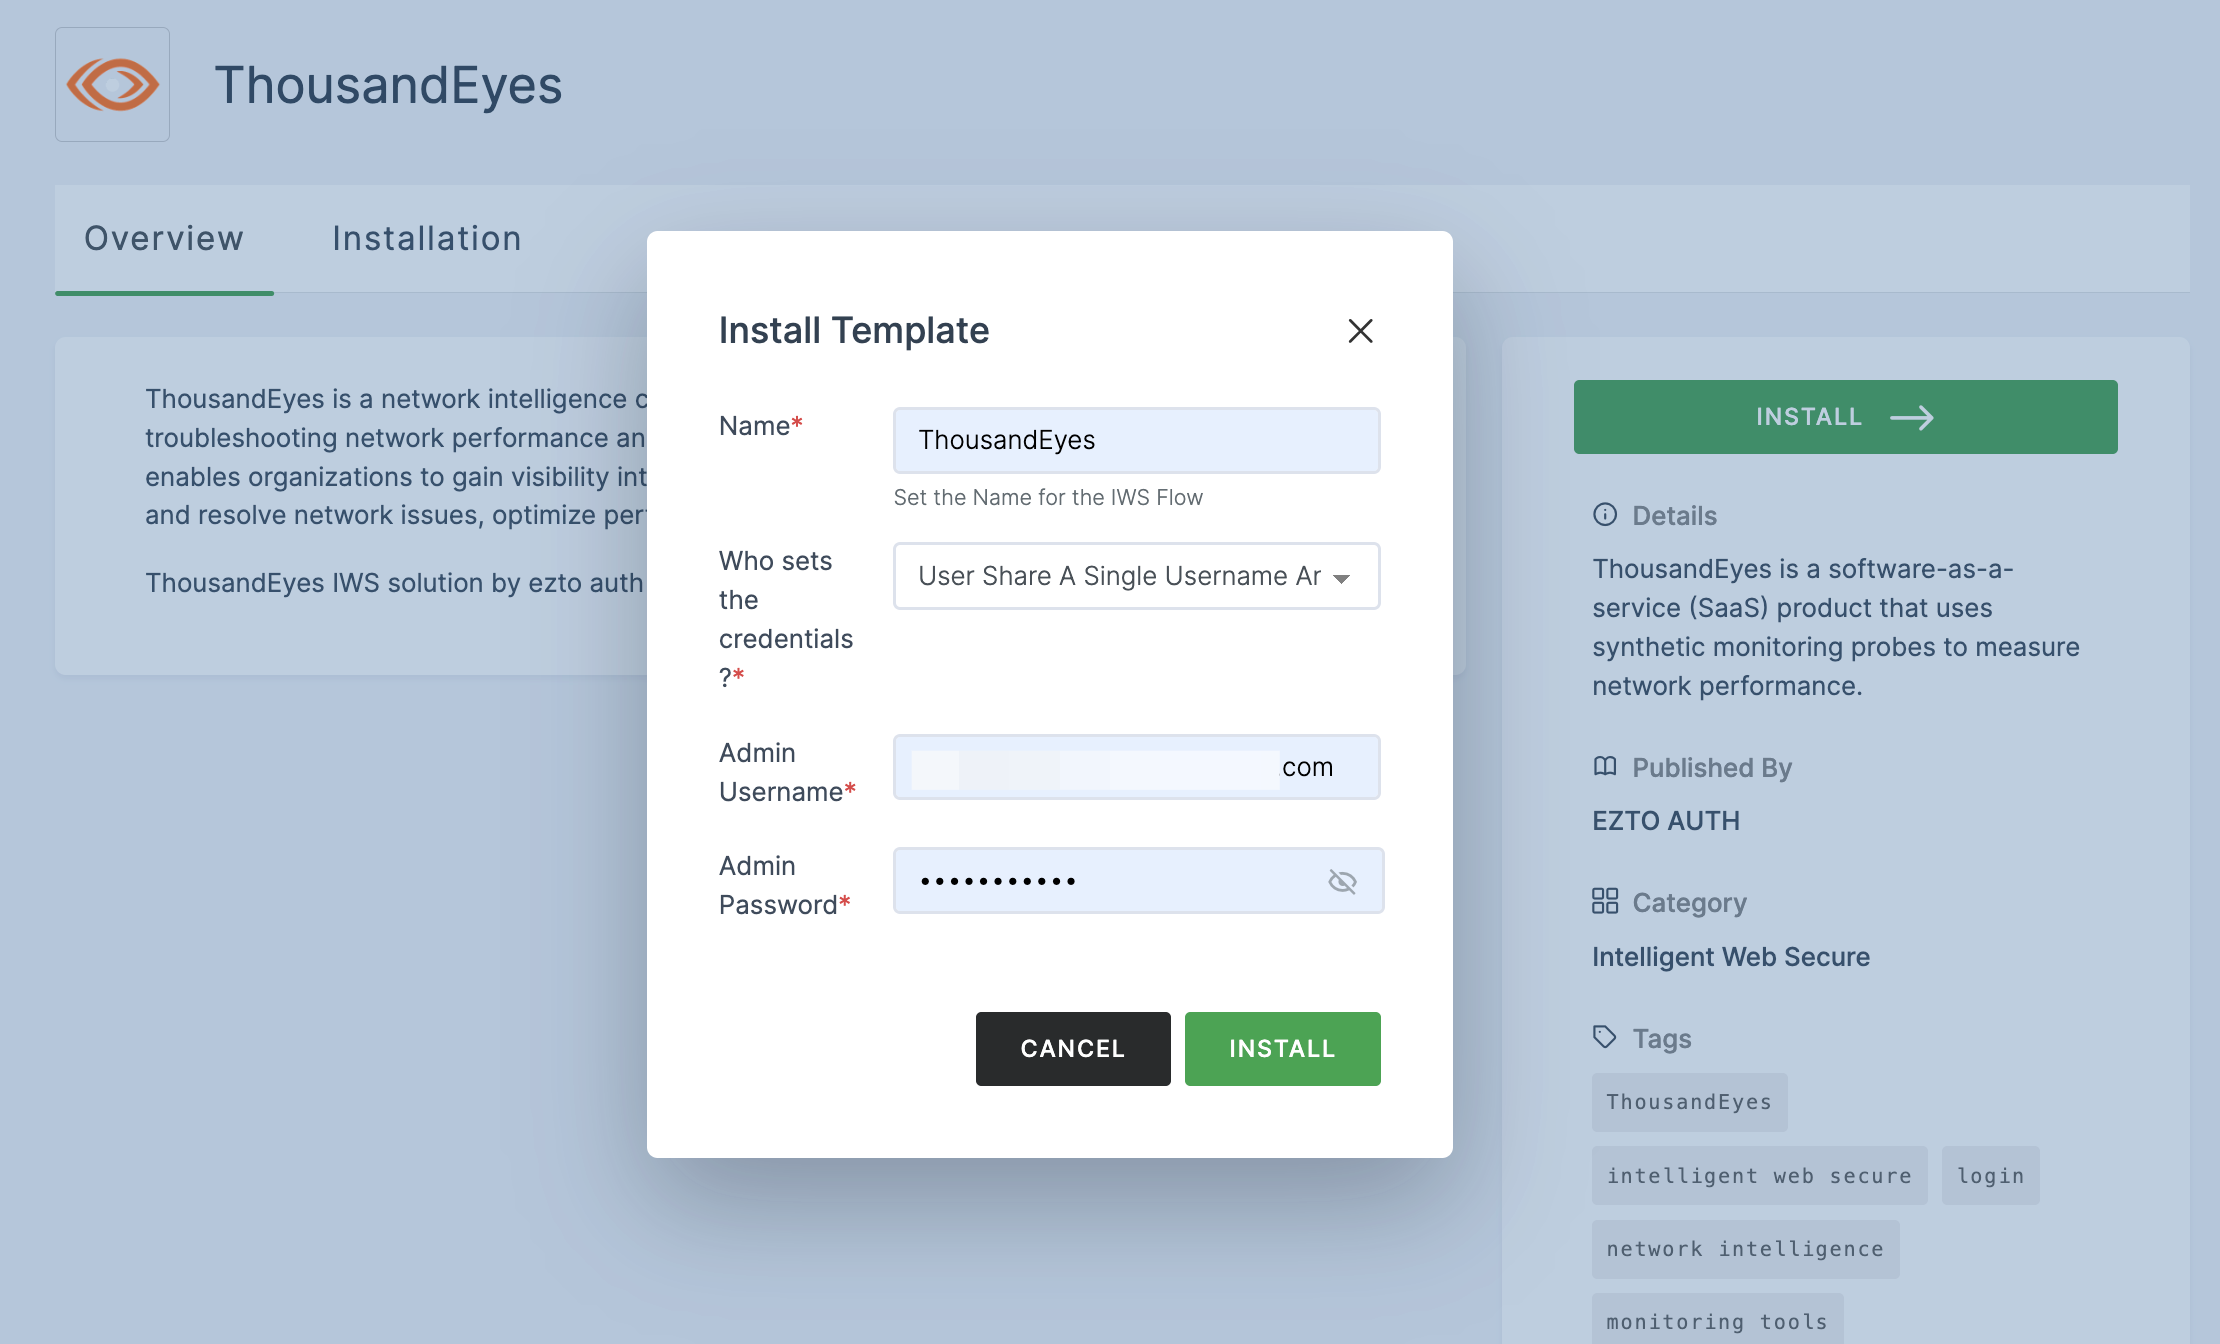
Task: Switch to the Installation tab
Action: [x=427, y=239]
